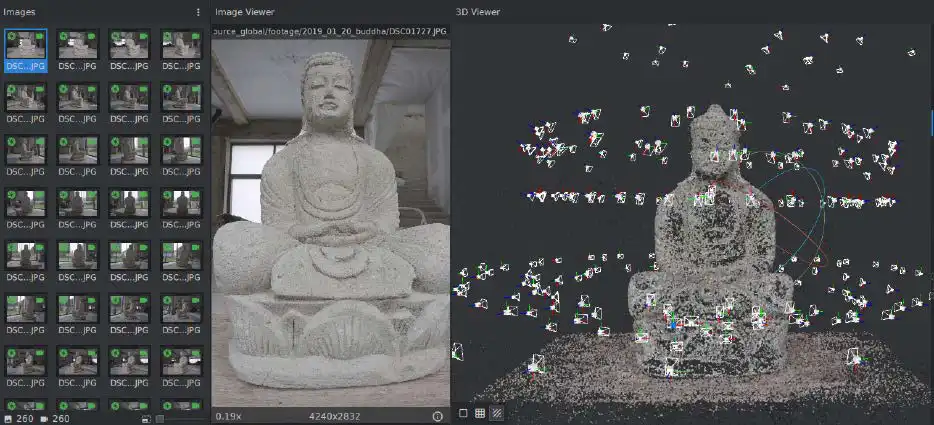Image resolution: width=934 pixels, height=425 pixels.
Task: Click the thumbnail size icon in Images footer
Action: tap(147, 419)
